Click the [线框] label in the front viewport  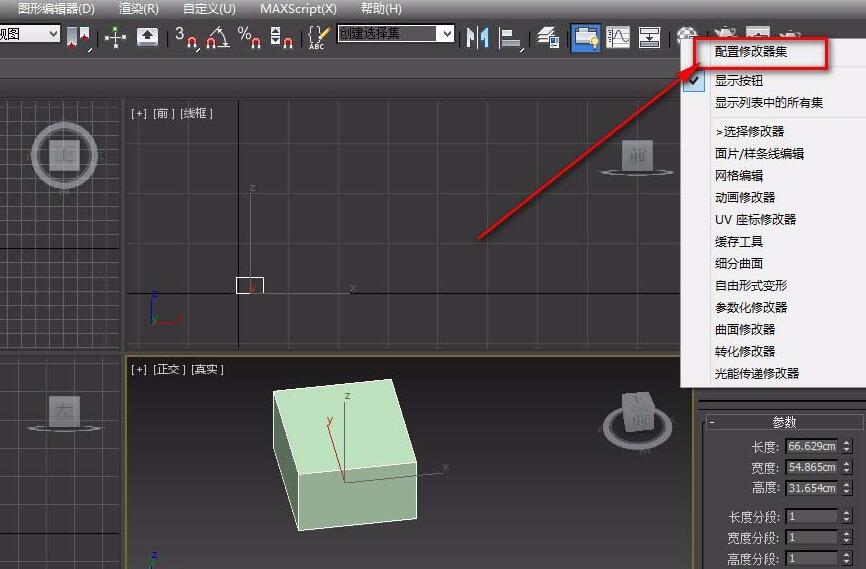[x=196, y=113]
